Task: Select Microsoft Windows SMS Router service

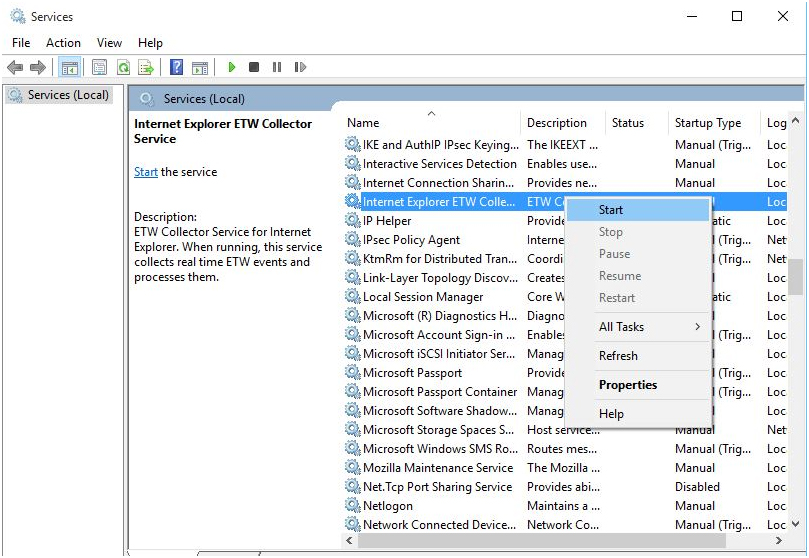Action: 565,449
